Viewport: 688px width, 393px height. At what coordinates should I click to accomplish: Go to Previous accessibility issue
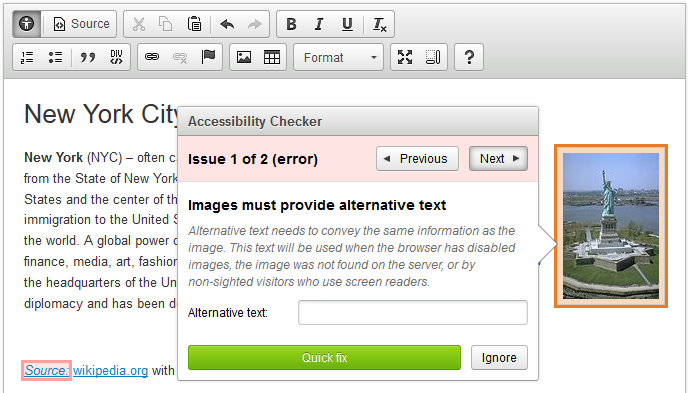click(x=417, y=158)
